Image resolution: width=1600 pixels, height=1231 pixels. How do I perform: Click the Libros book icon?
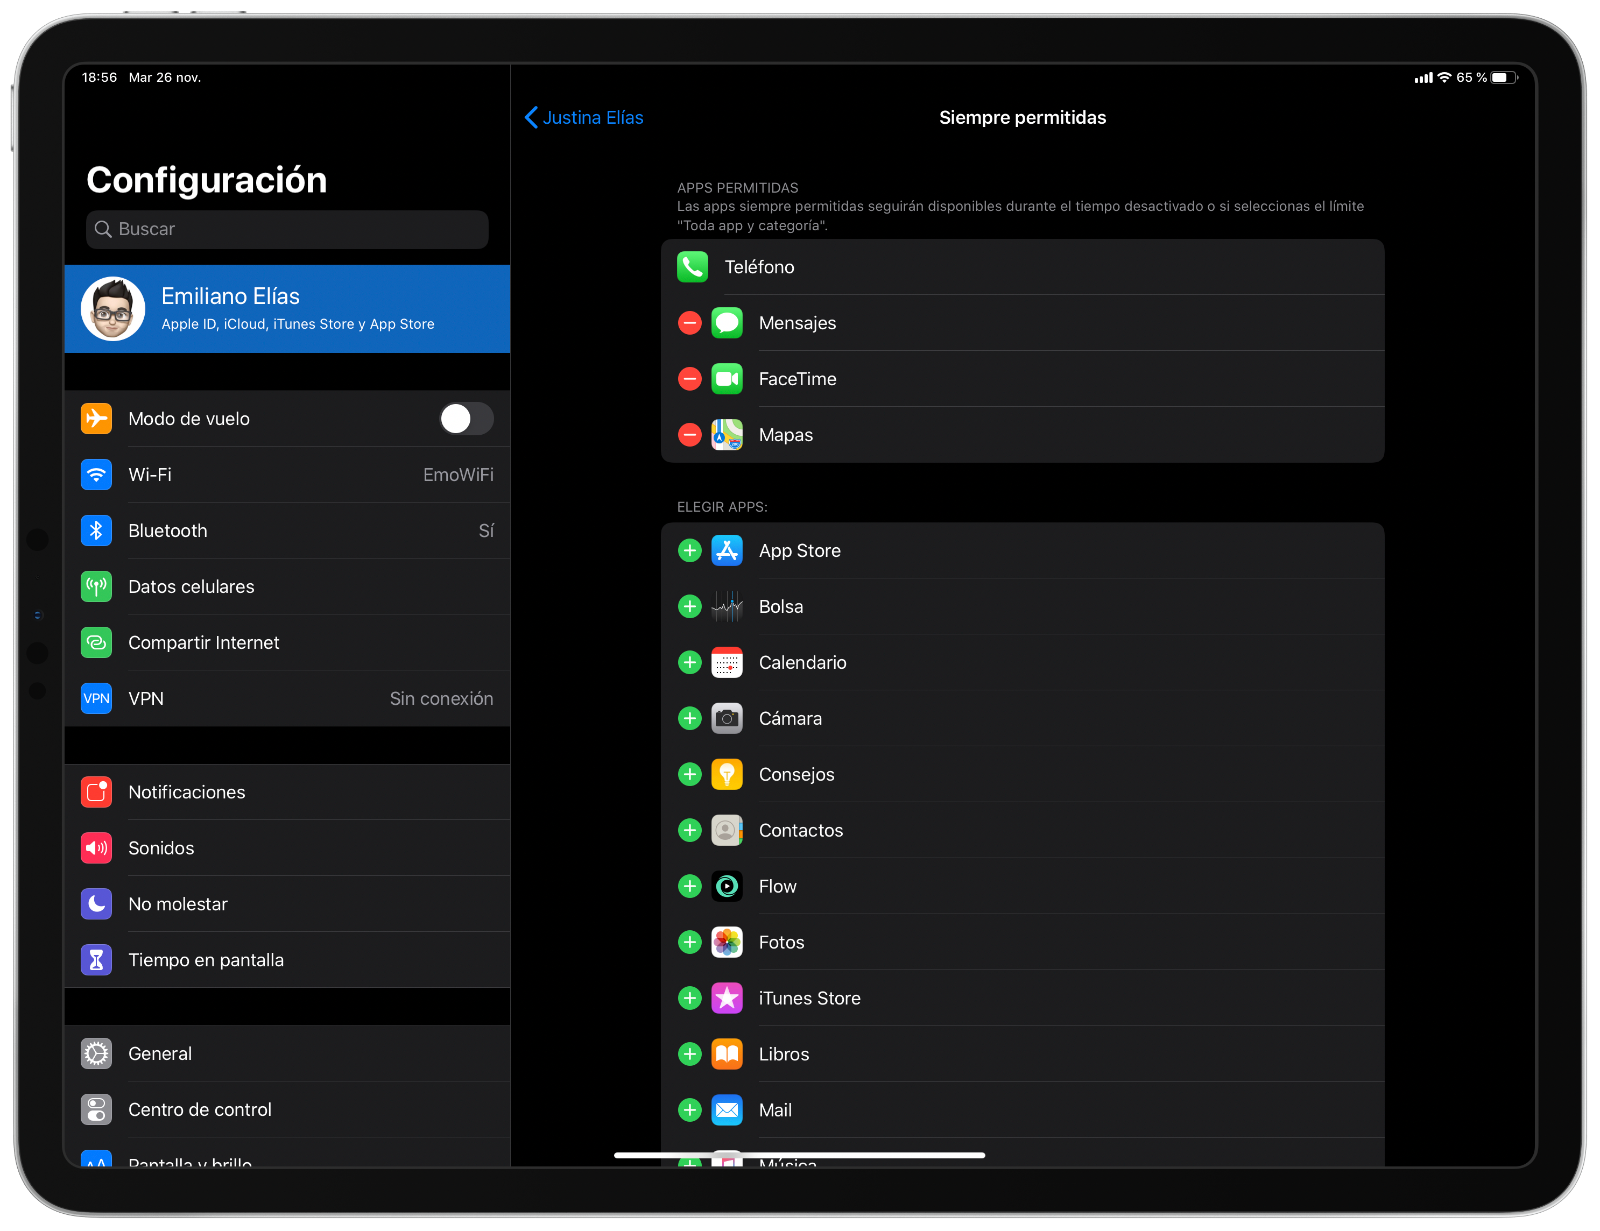727,1055
